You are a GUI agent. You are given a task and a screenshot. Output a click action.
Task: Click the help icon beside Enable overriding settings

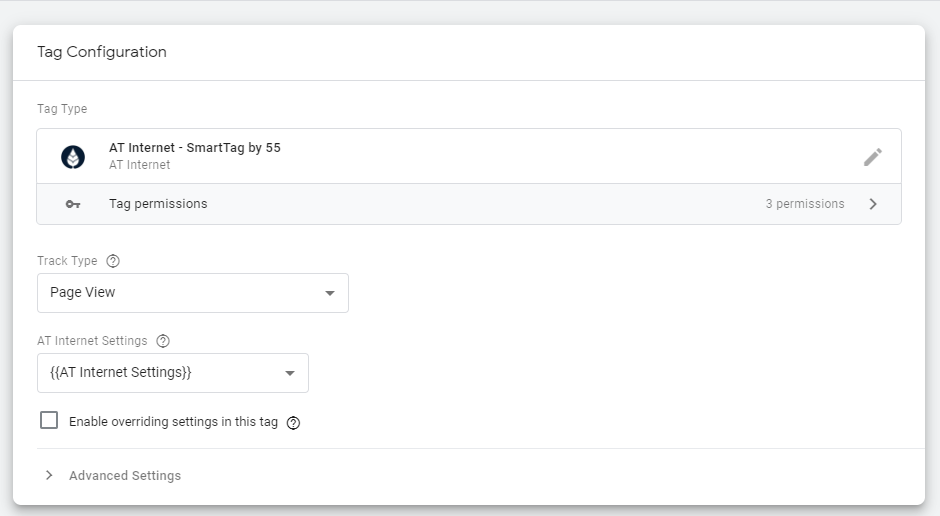coord(293,423)
